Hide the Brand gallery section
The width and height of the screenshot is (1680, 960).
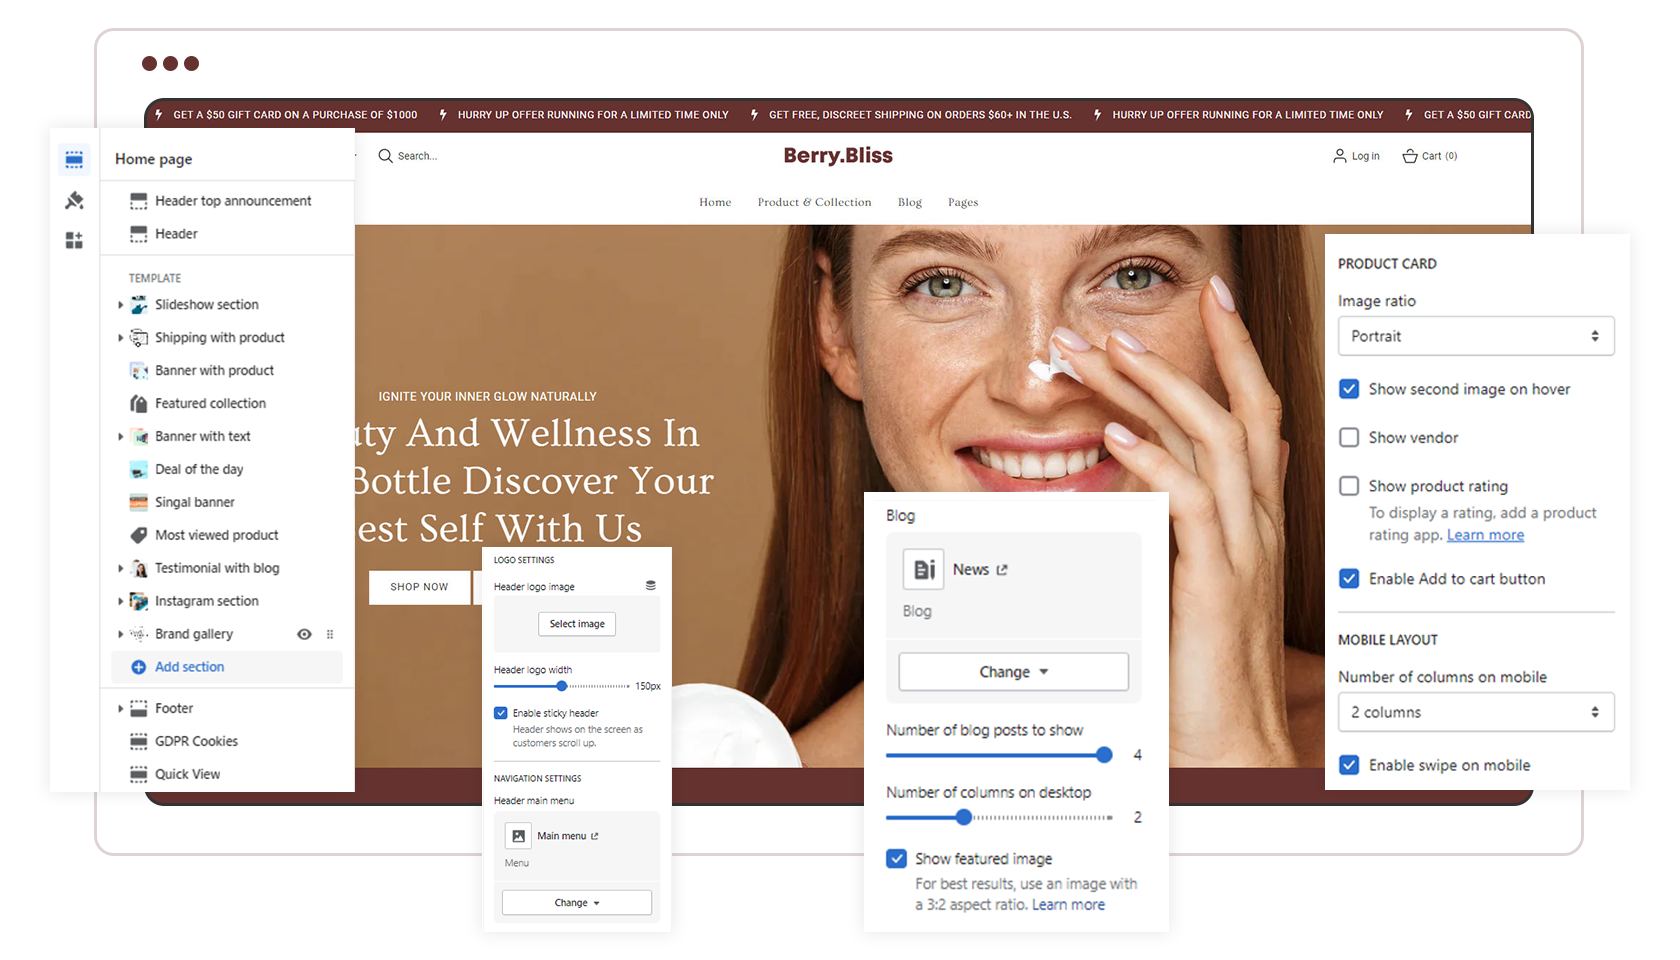tap(304, 634)
